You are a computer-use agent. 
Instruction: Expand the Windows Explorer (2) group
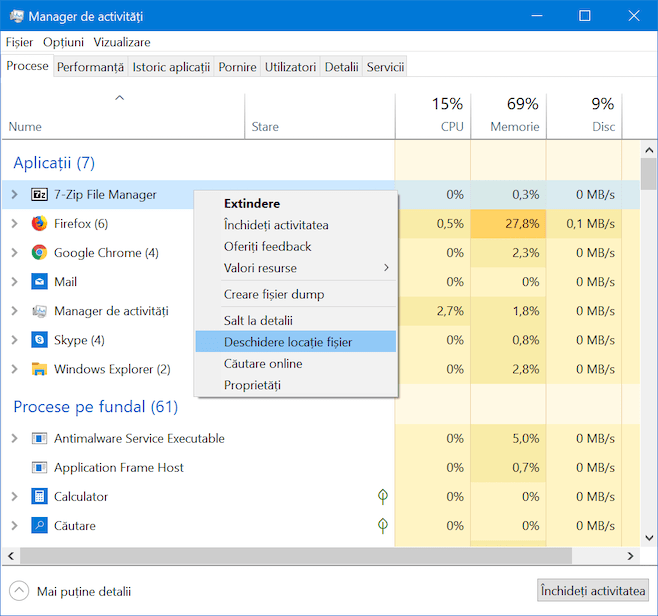click(x=14, y=369)
